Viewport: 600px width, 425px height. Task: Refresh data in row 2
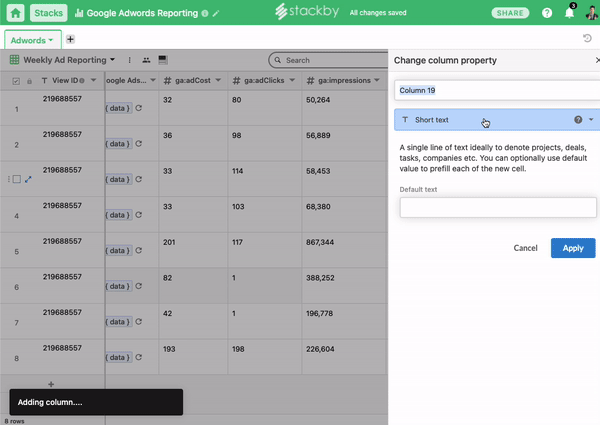click(x=139, y=144)
